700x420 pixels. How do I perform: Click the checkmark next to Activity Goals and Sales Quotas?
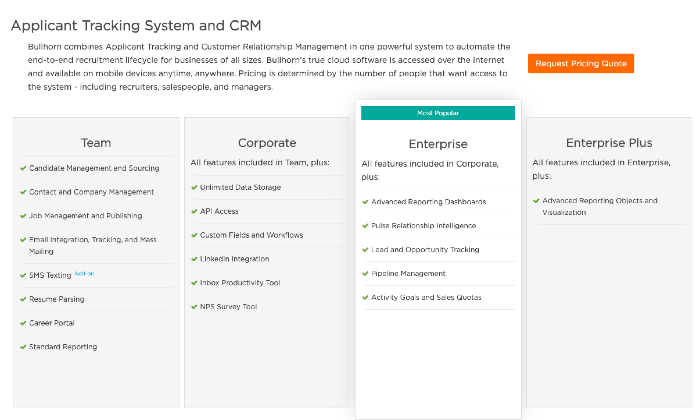click(365, 297)
